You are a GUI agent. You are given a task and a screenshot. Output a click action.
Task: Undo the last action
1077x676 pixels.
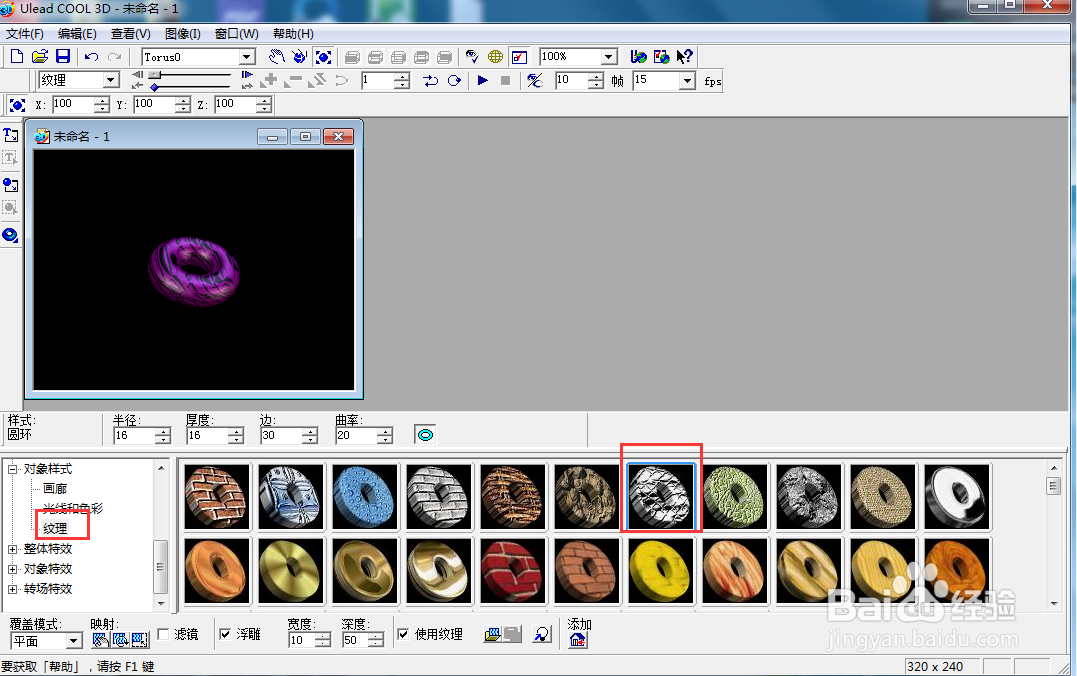point(91,57)
